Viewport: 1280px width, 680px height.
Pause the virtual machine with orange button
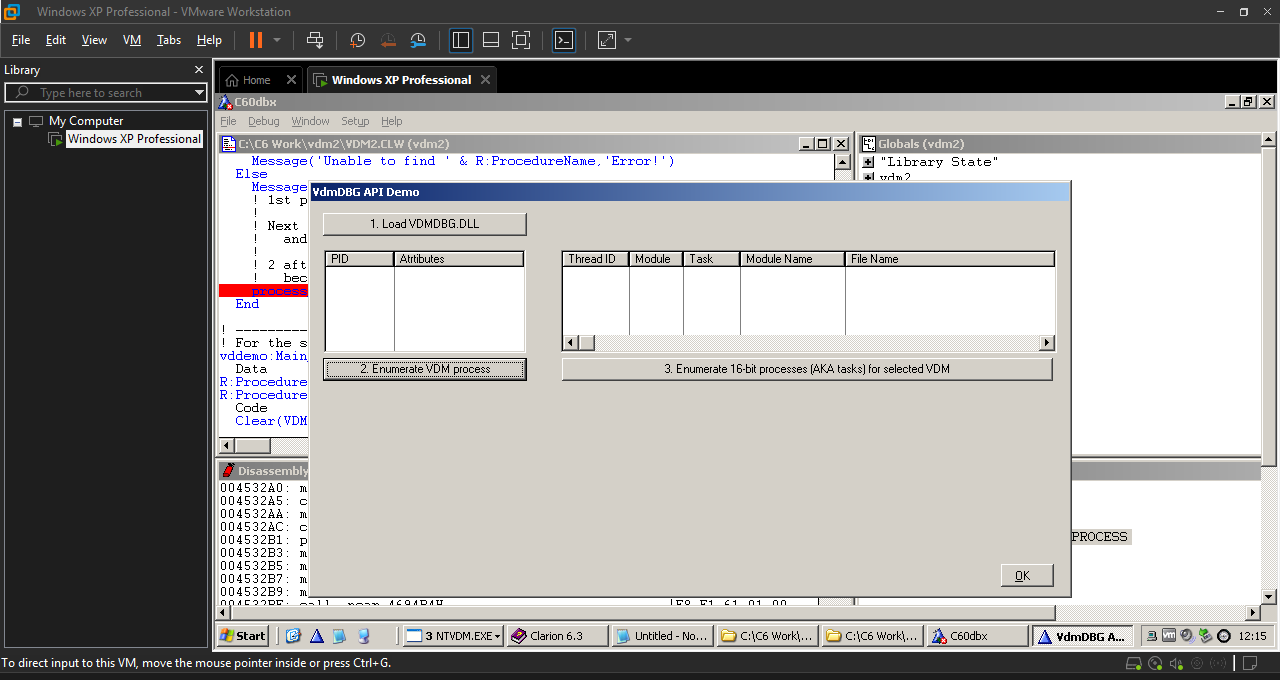256,40
